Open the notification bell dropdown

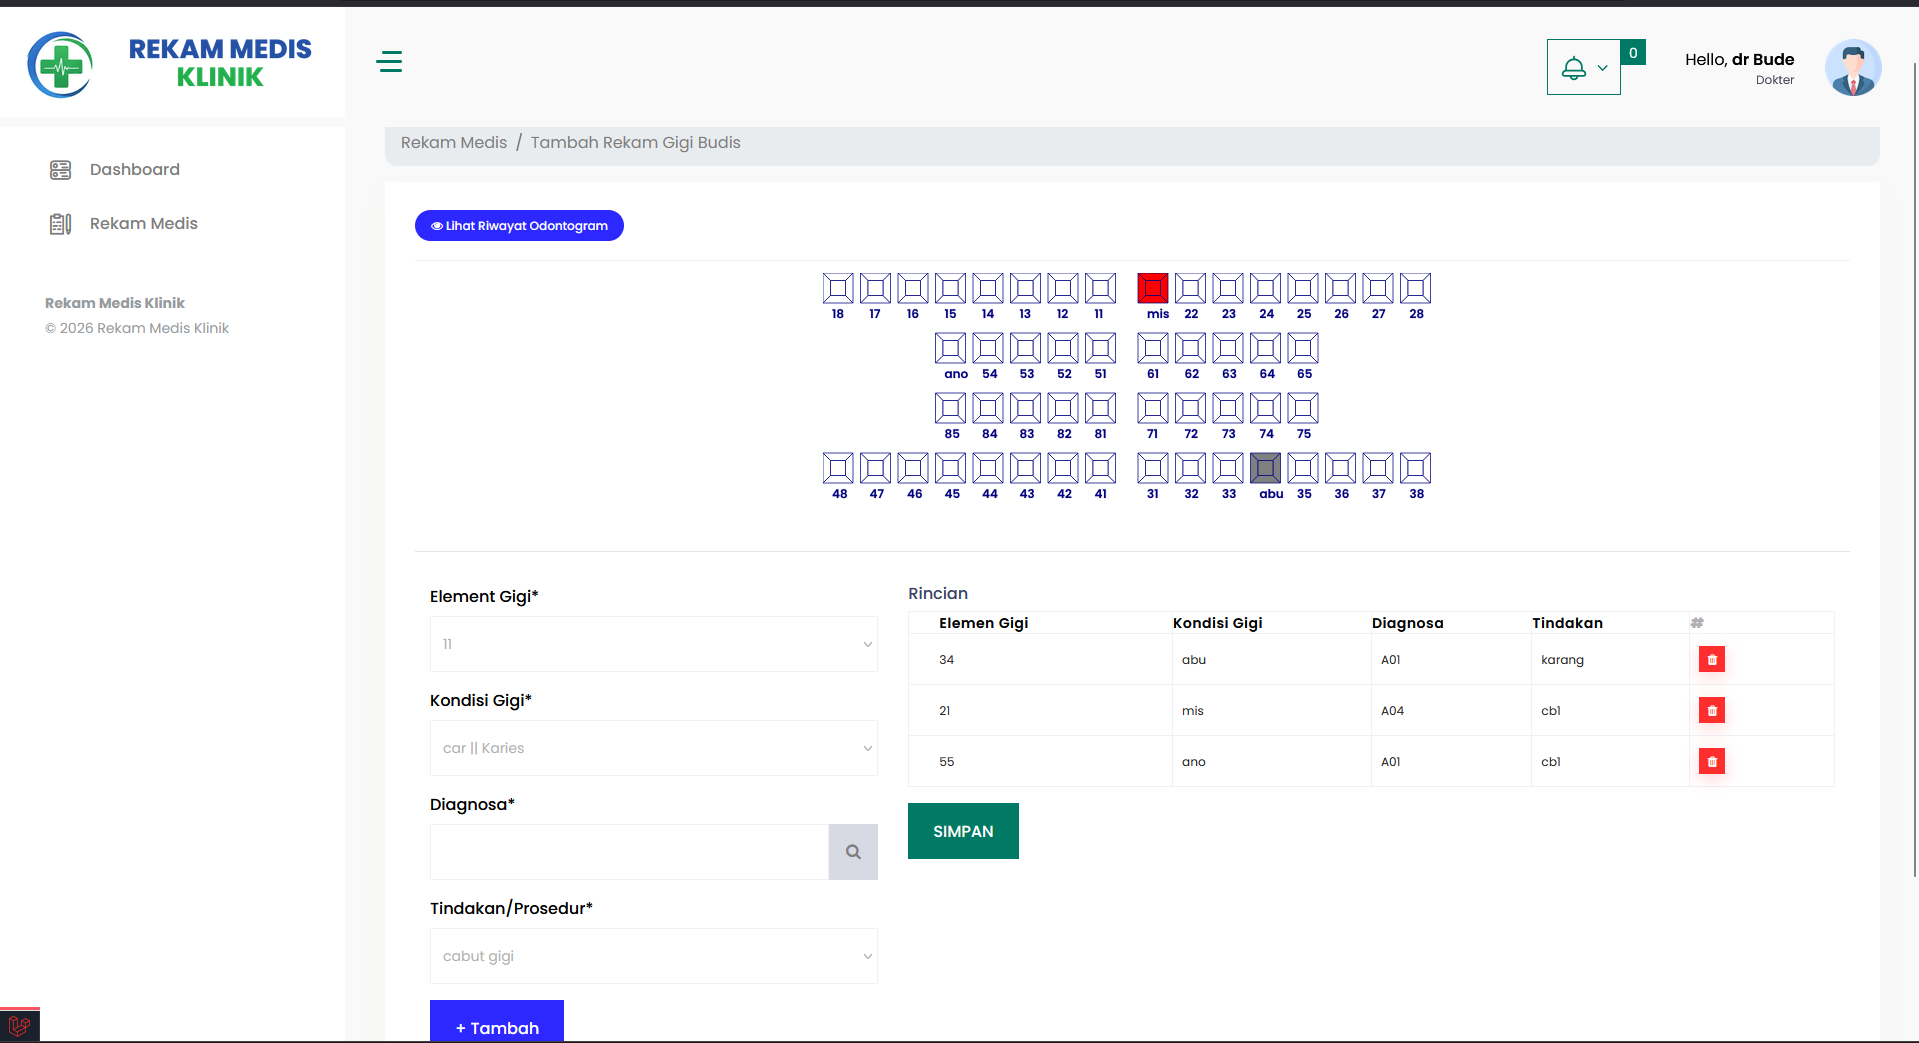(1583, 67)
